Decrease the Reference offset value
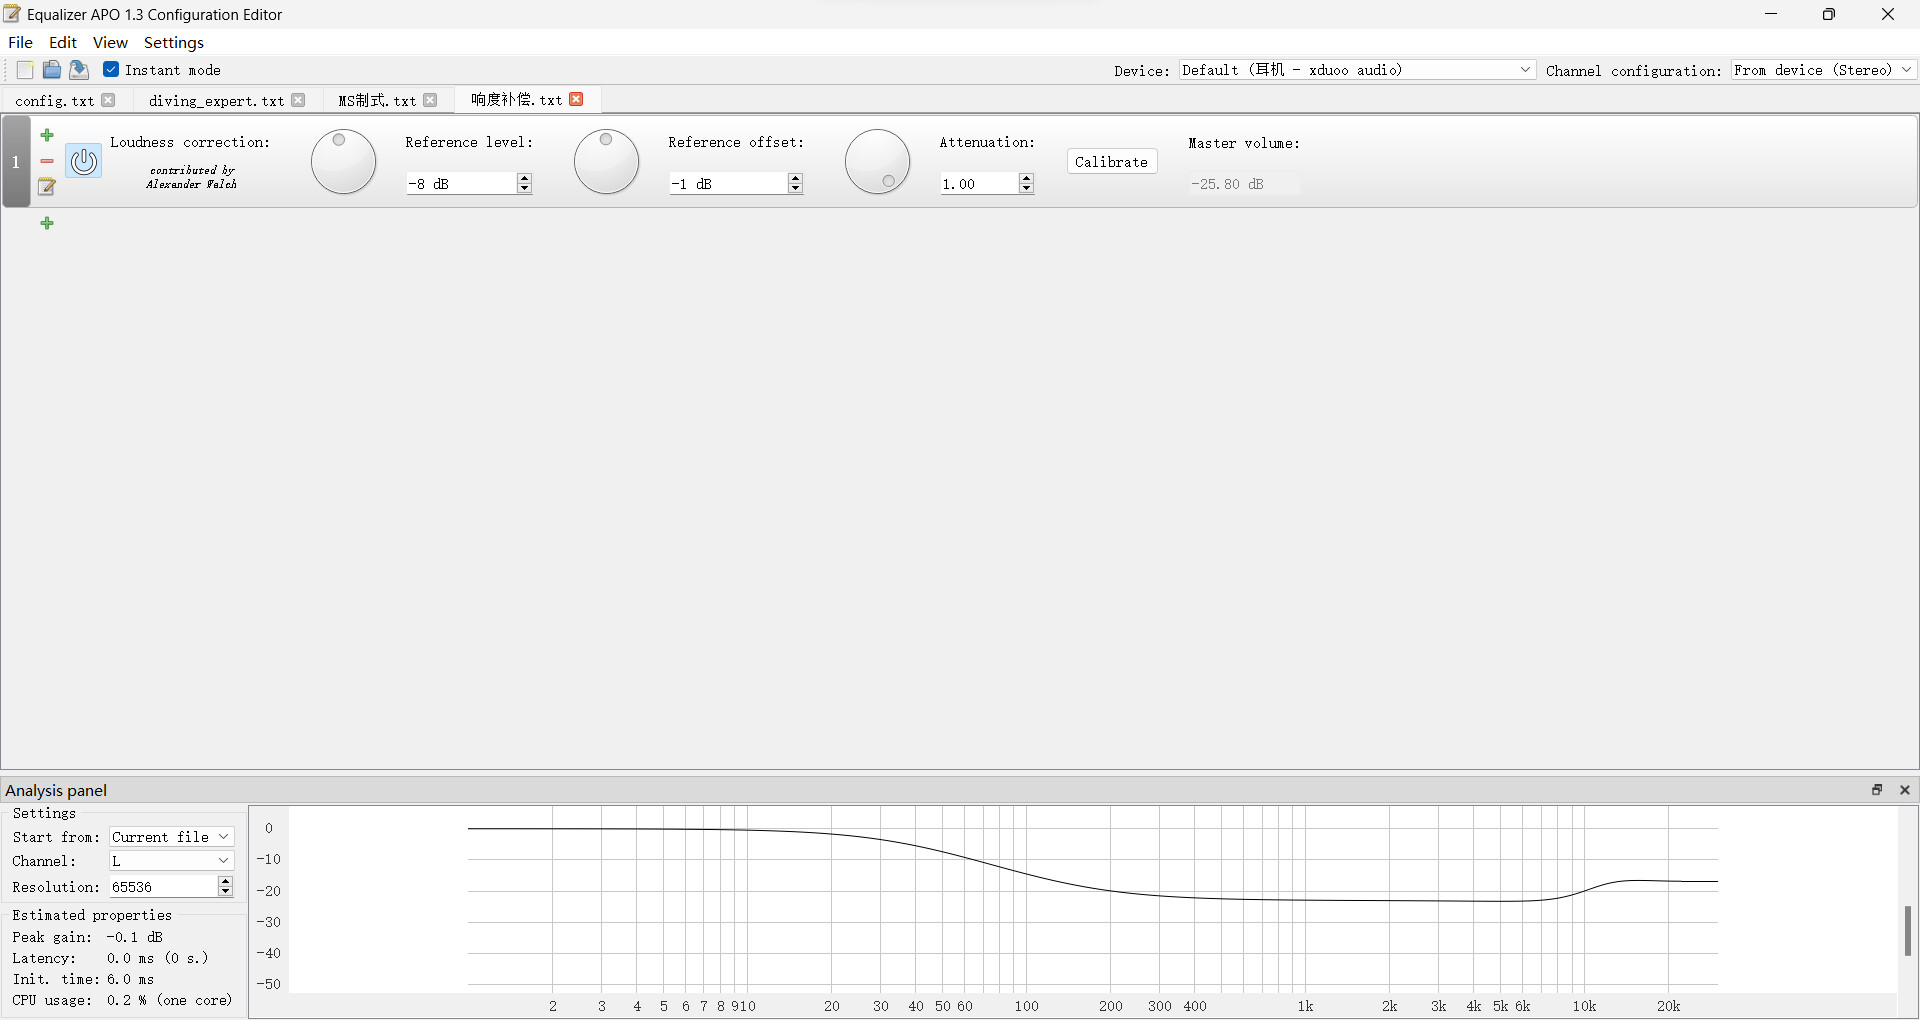Screen dimensions: 1920x1020 click(795, 189)
